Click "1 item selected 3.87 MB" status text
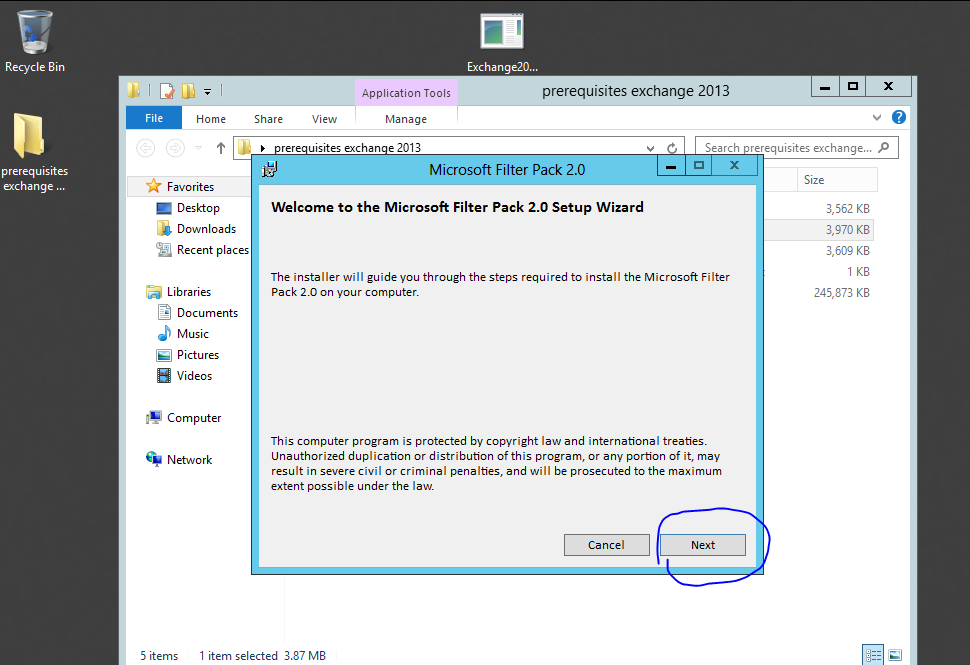The width and height of the screenshot is (970, 665). pyautogui.click(x=262, y=656)
